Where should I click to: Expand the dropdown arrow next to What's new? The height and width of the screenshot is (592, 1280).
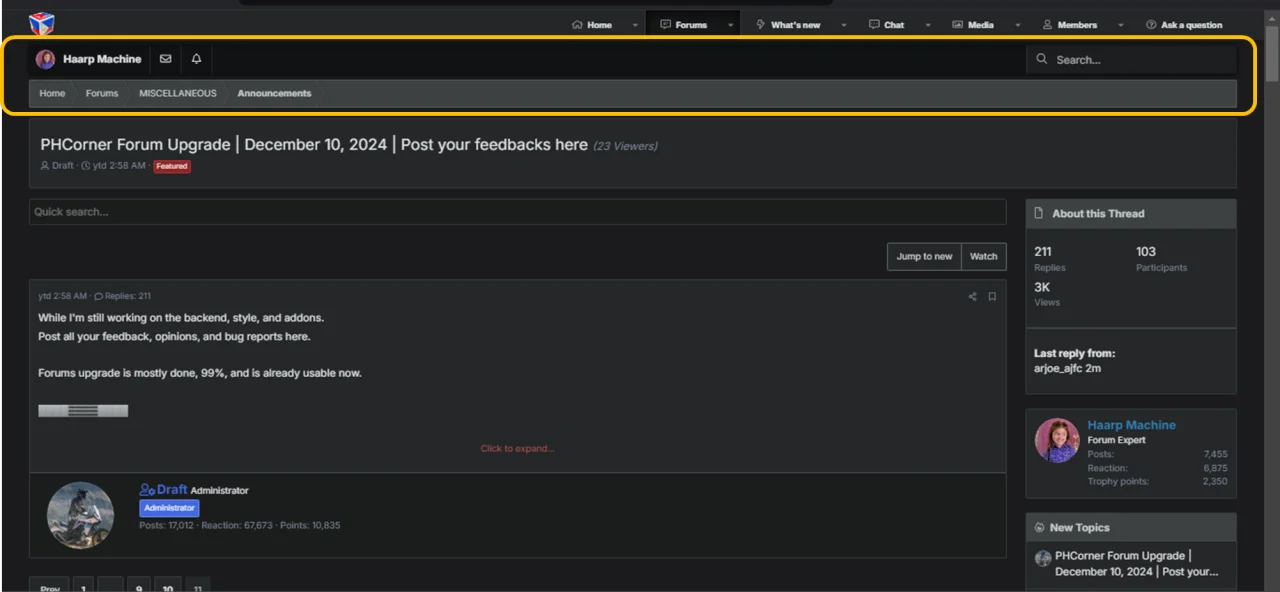(843, 25)
